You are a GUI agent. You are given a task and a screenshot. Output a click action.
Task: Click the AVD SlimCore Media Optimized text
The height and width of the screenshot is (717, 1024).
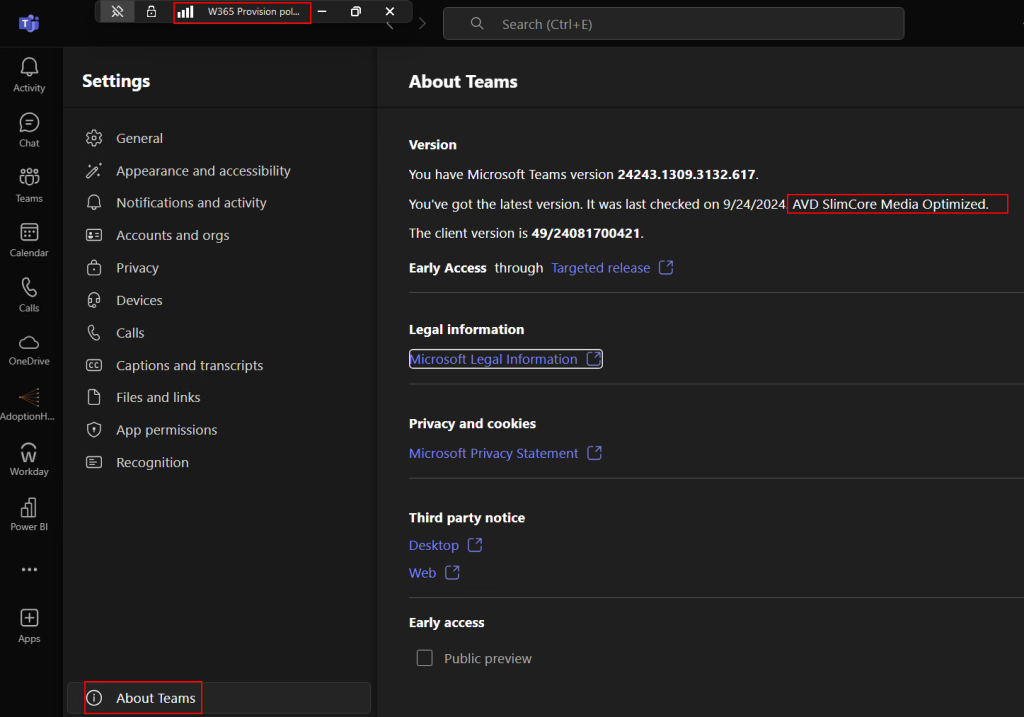pos(890,204)
